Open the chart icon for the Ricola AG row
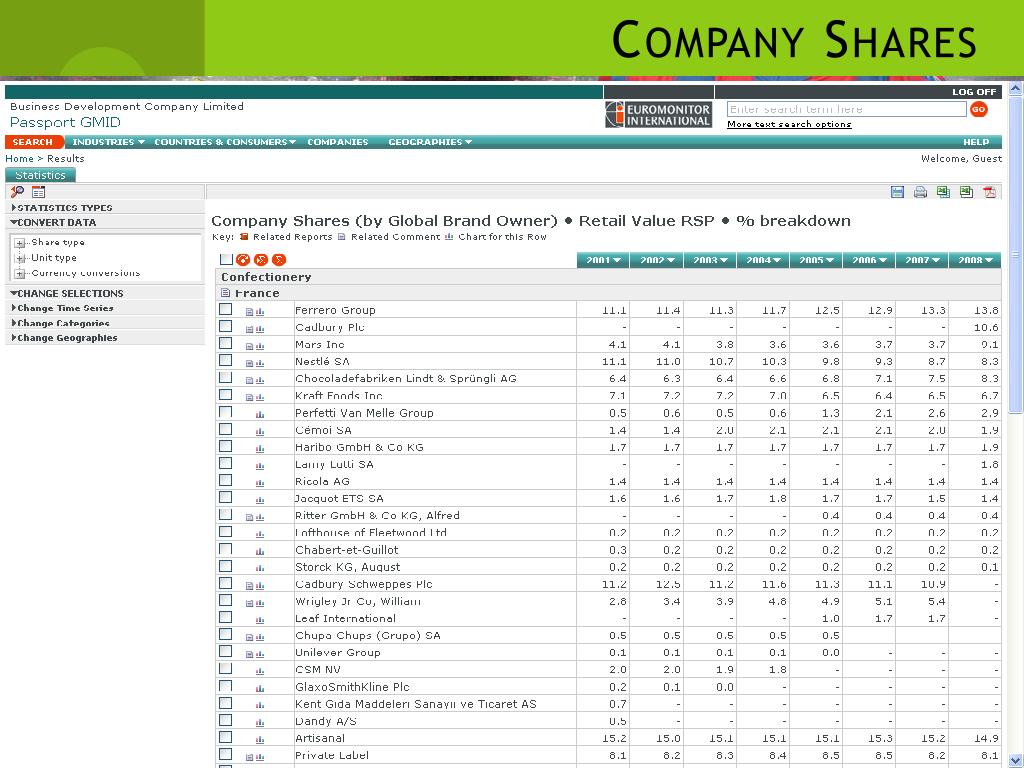This screenshot has height=768, width=1024. pyautogui.click(x=260, y=483)
